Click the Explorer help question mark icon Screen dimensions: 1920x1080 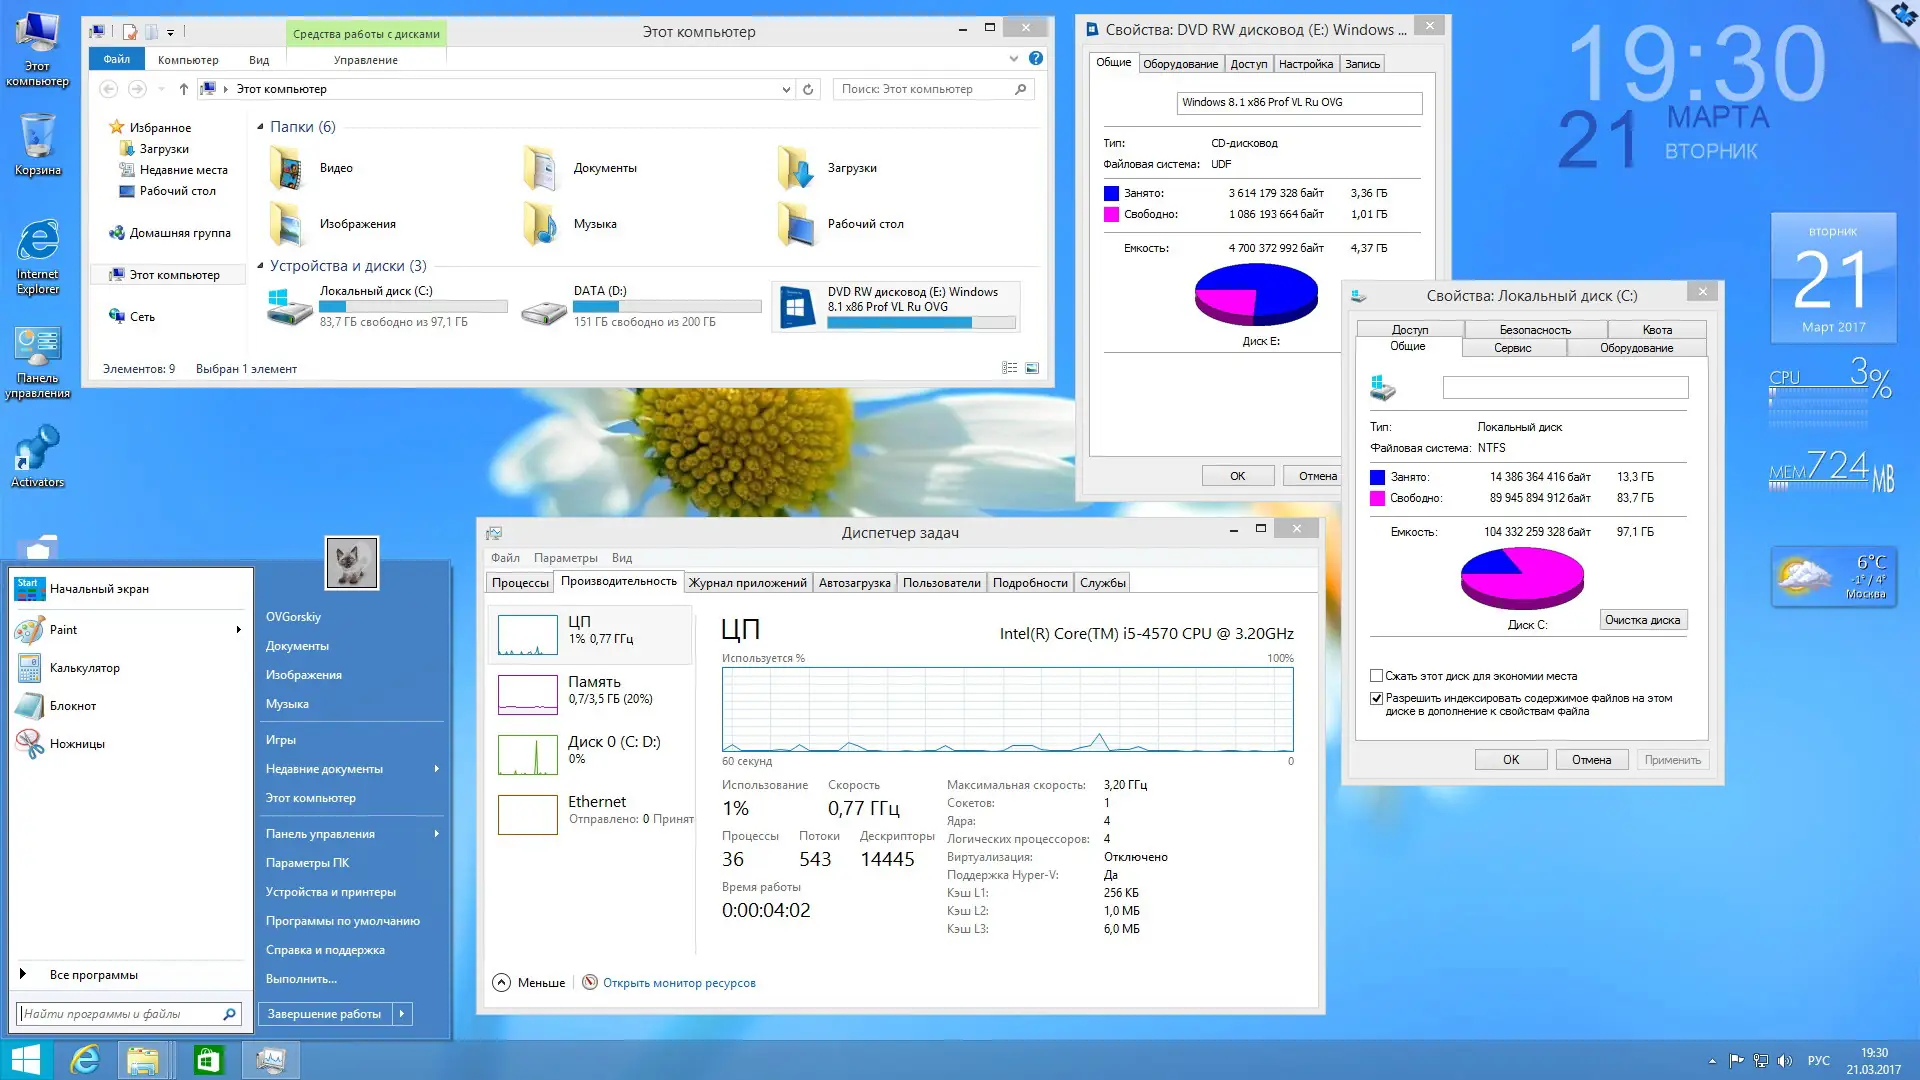[1036, 59]
